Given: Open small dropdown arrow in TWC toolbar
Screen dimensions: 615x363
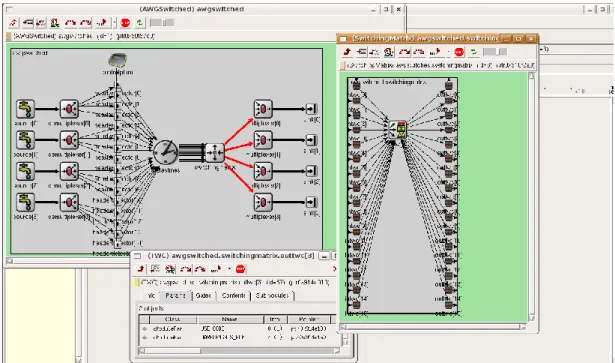Looking at the screenshot, I should [x=229, y=269].
